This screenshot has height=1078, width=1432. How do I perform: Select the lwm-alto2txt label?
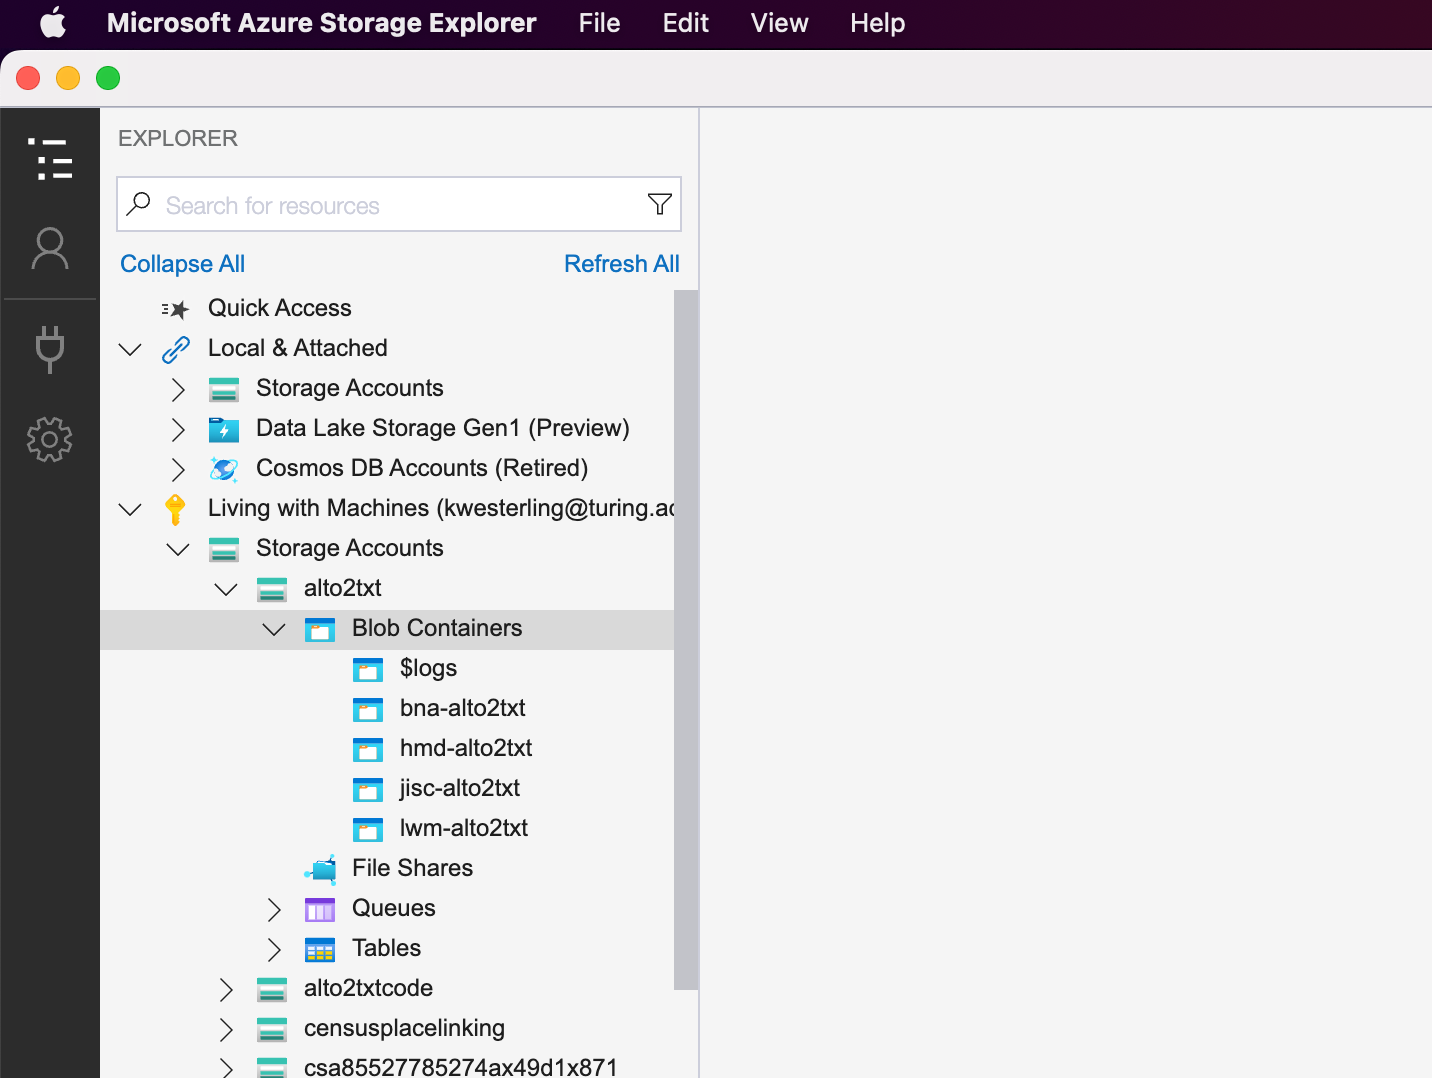point(463,828)
